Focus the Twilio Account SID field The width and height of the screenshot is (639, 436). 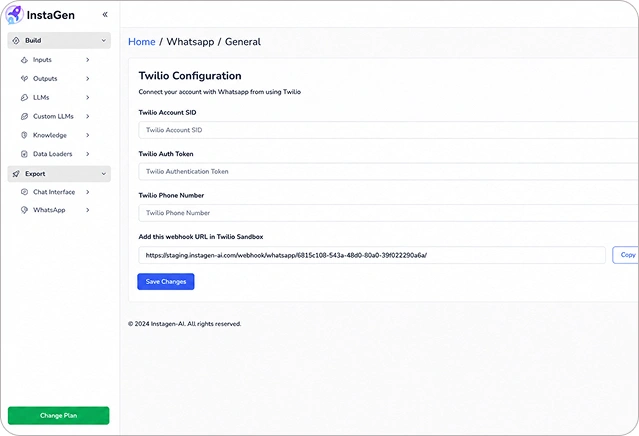[388, 130]
